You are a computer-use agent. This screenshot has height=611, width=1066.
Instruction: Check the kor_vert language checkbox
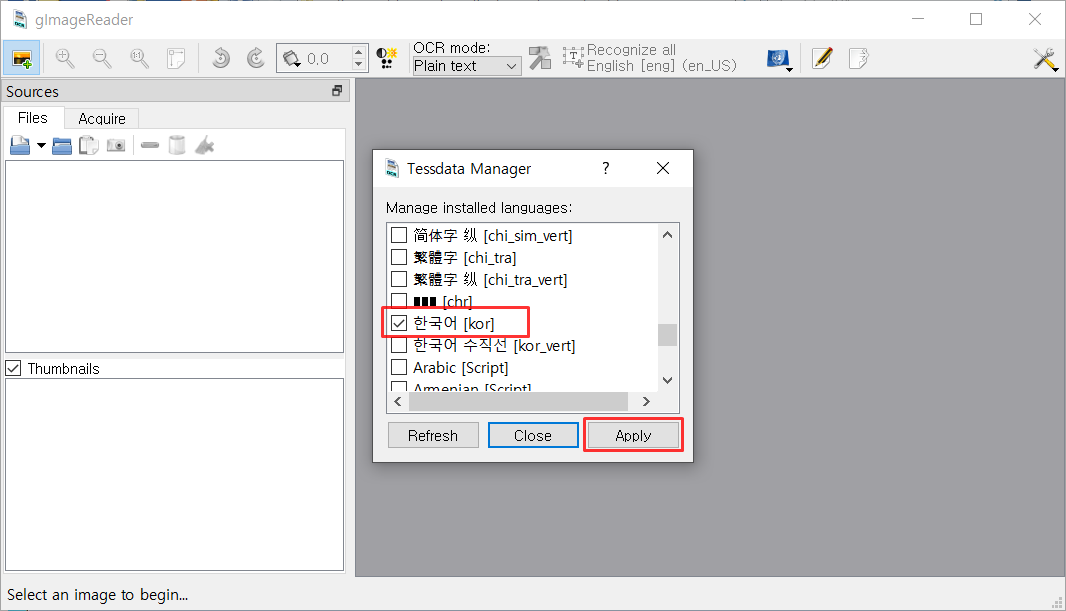click(399, 345)
